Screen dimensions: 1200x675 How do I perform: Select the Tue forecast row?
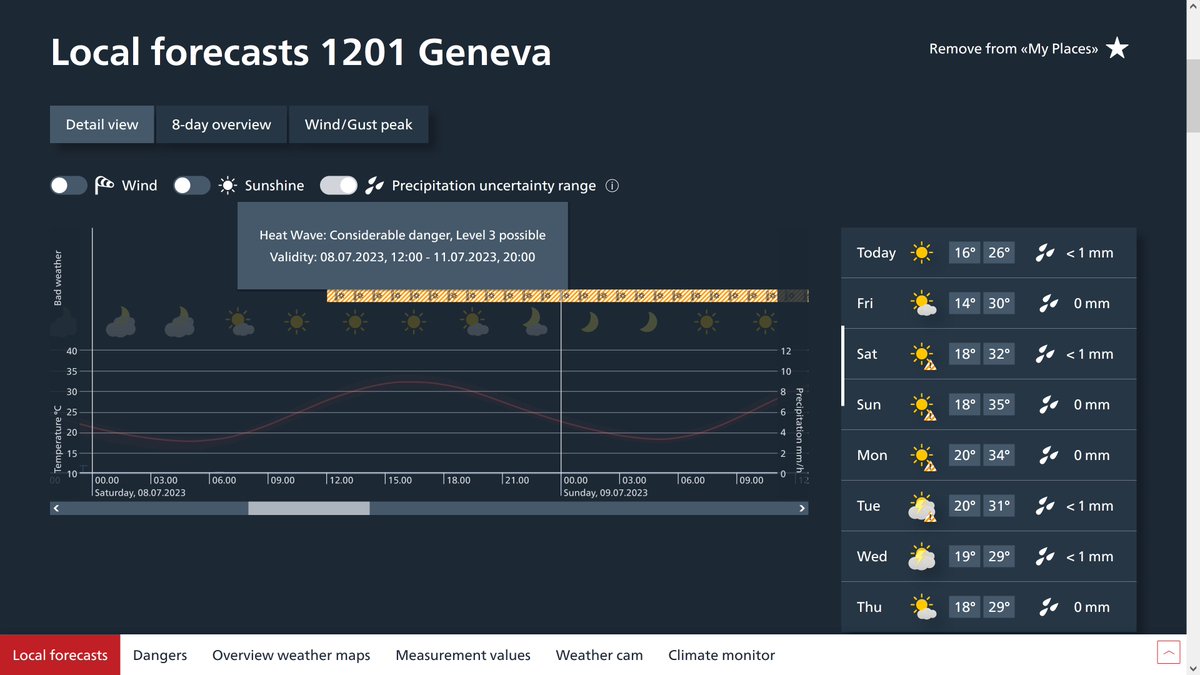[x=989, y=506]
